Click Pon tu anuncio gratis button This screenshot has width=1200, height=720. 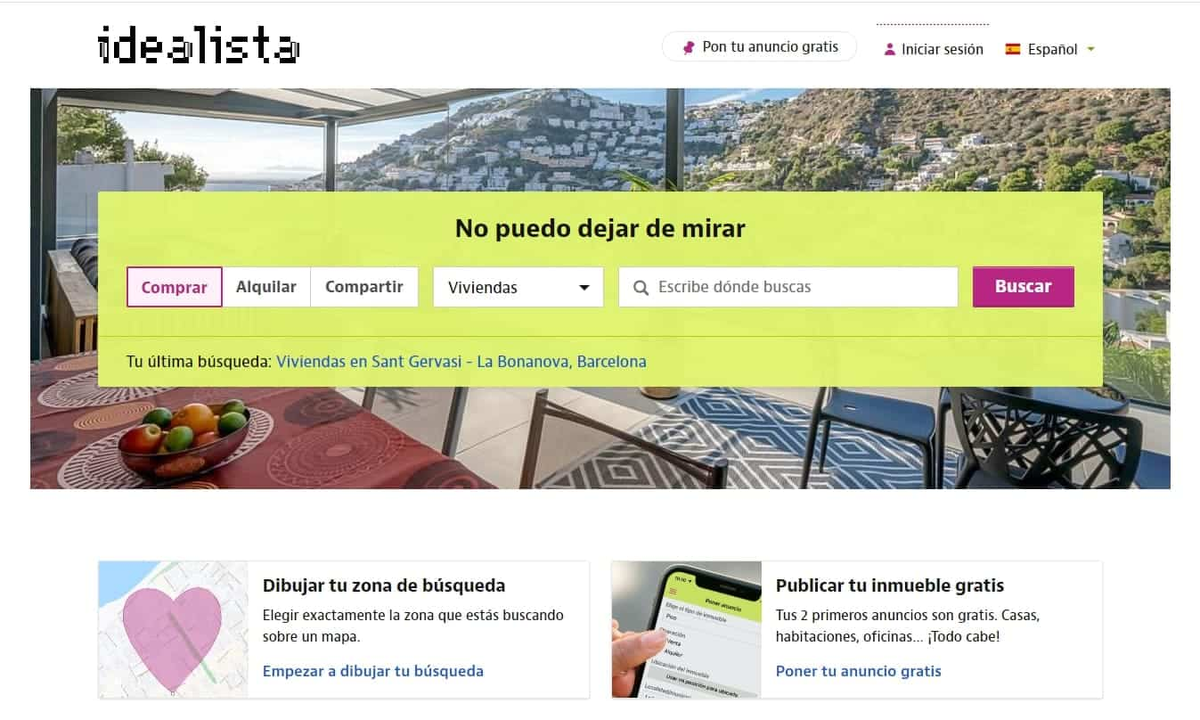pos(759,47)
